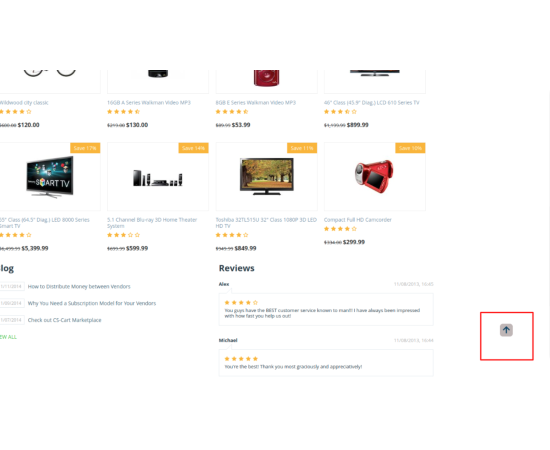The height and width of the screenshot is (450, 550).
Task: Click the star rating under Compact Camcorder
Action: [x=340, y=229]
